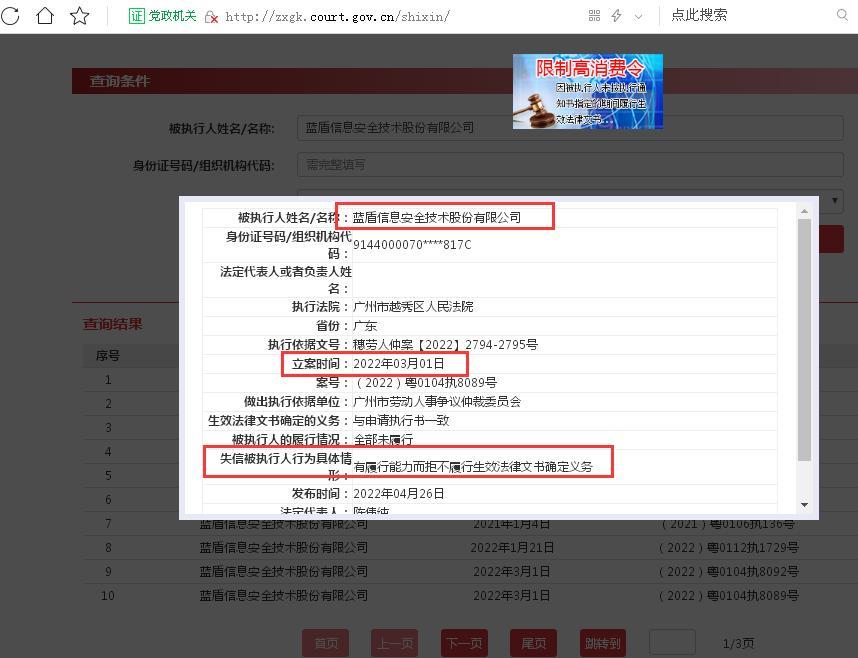This screenshot has height=658, width=858.
Task: Click the detail popup scrollbar thumb
Action: coord(804,339)
